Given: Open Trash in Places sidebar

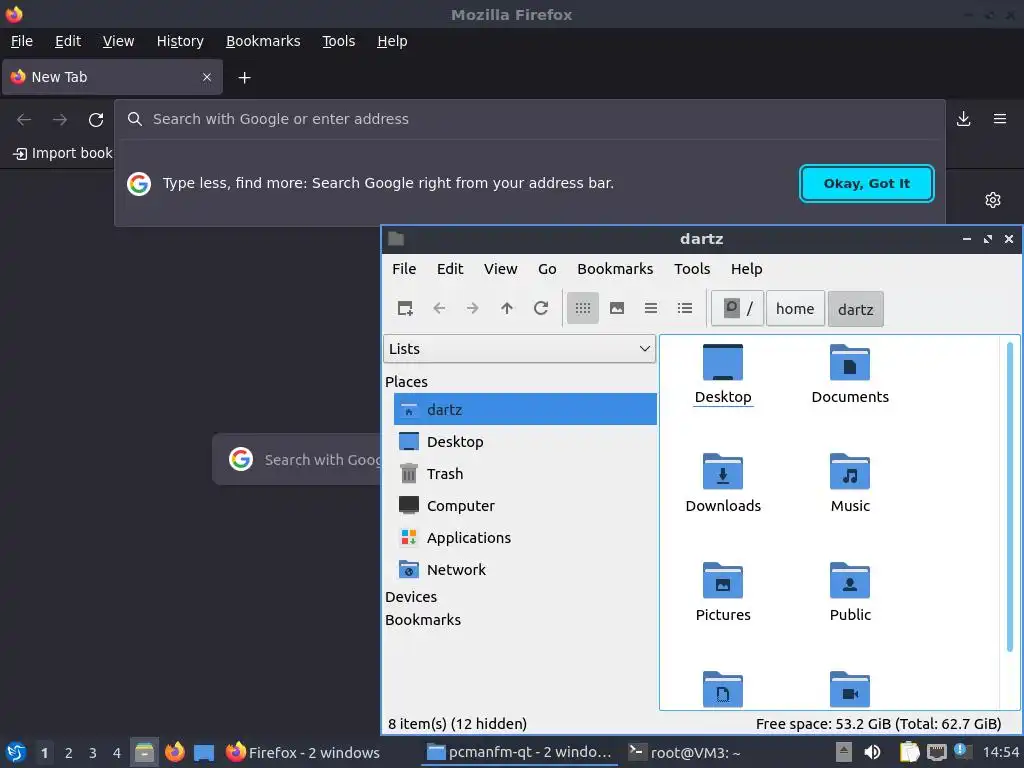Looking at the screenshot, I should pos(525,473).
